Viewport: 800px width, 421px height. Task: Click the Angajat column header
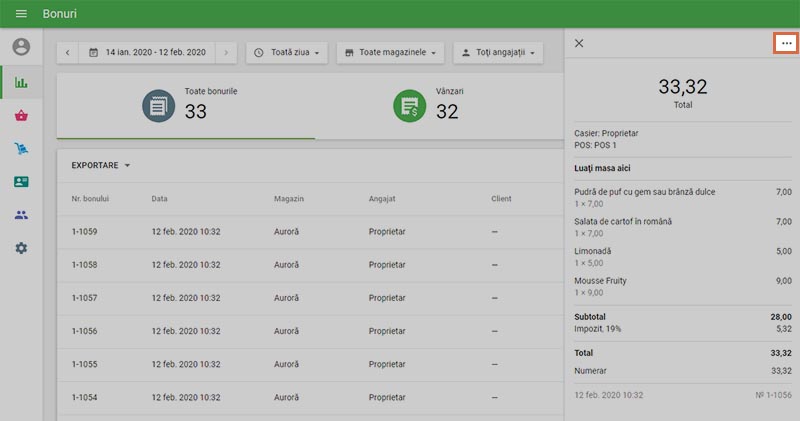[x=382, y=199]
